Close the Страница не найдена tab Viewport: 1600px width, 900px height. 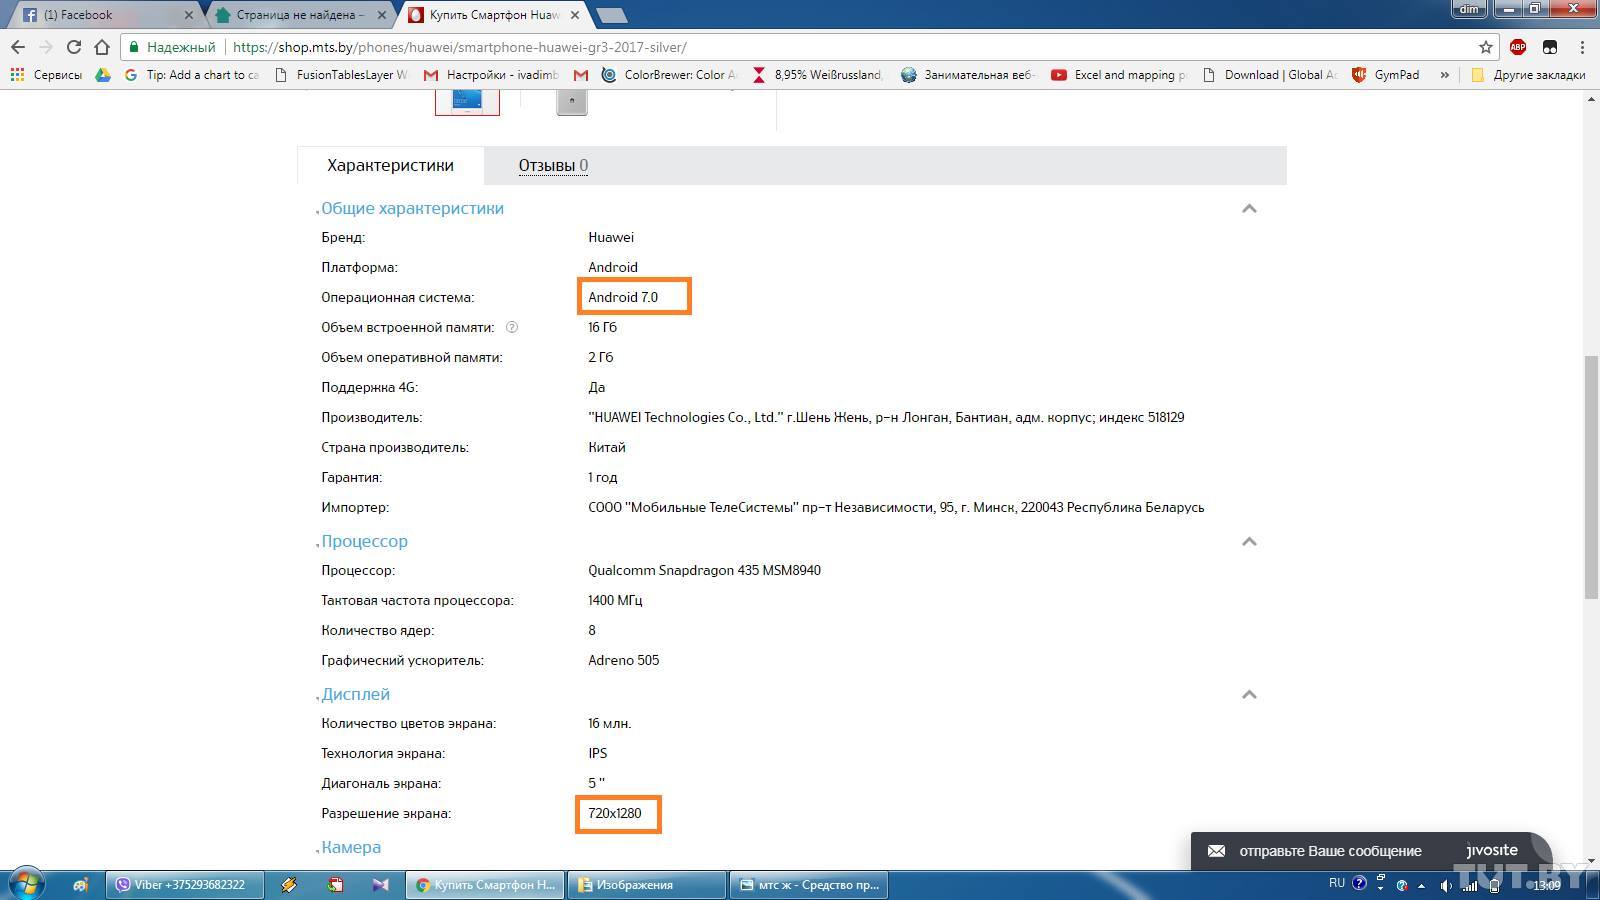(x=382, y=15)
